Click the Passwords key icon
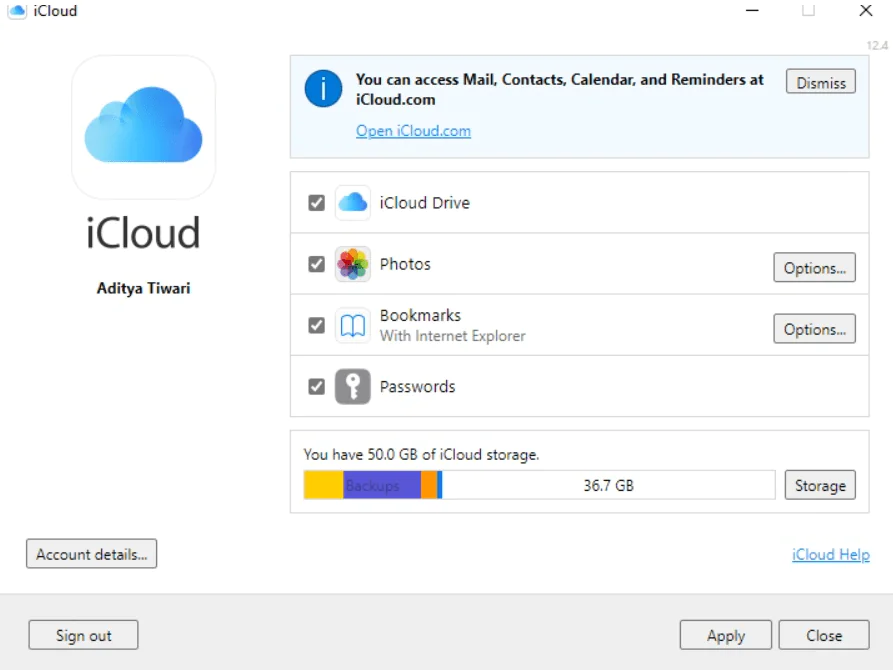 [x=352, y=386]
